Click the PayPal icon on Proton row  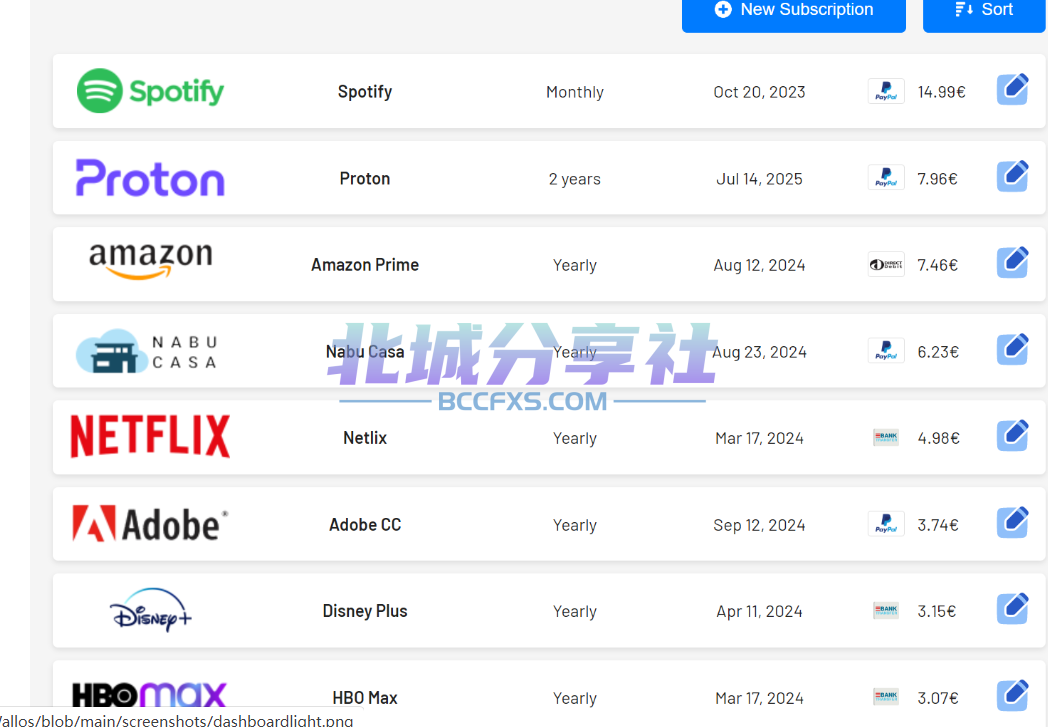886,178
